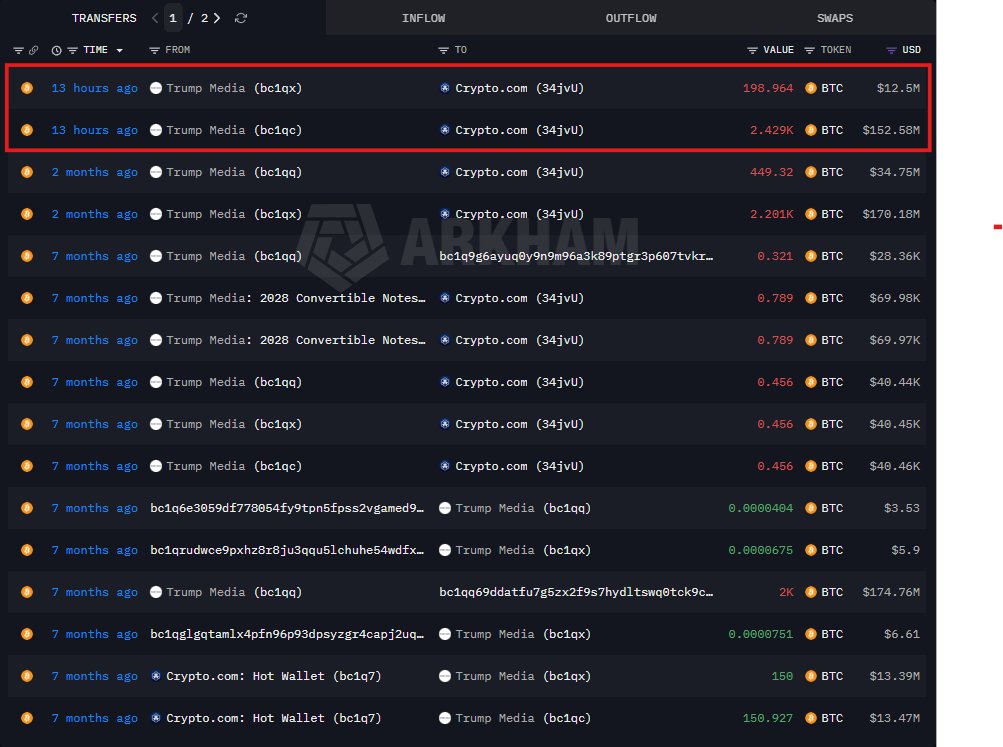Open Trump Media (bc1qx) recipient of 150 BTC
The height and width of the screenshot is (747, 1003).
tap(515, 676)
